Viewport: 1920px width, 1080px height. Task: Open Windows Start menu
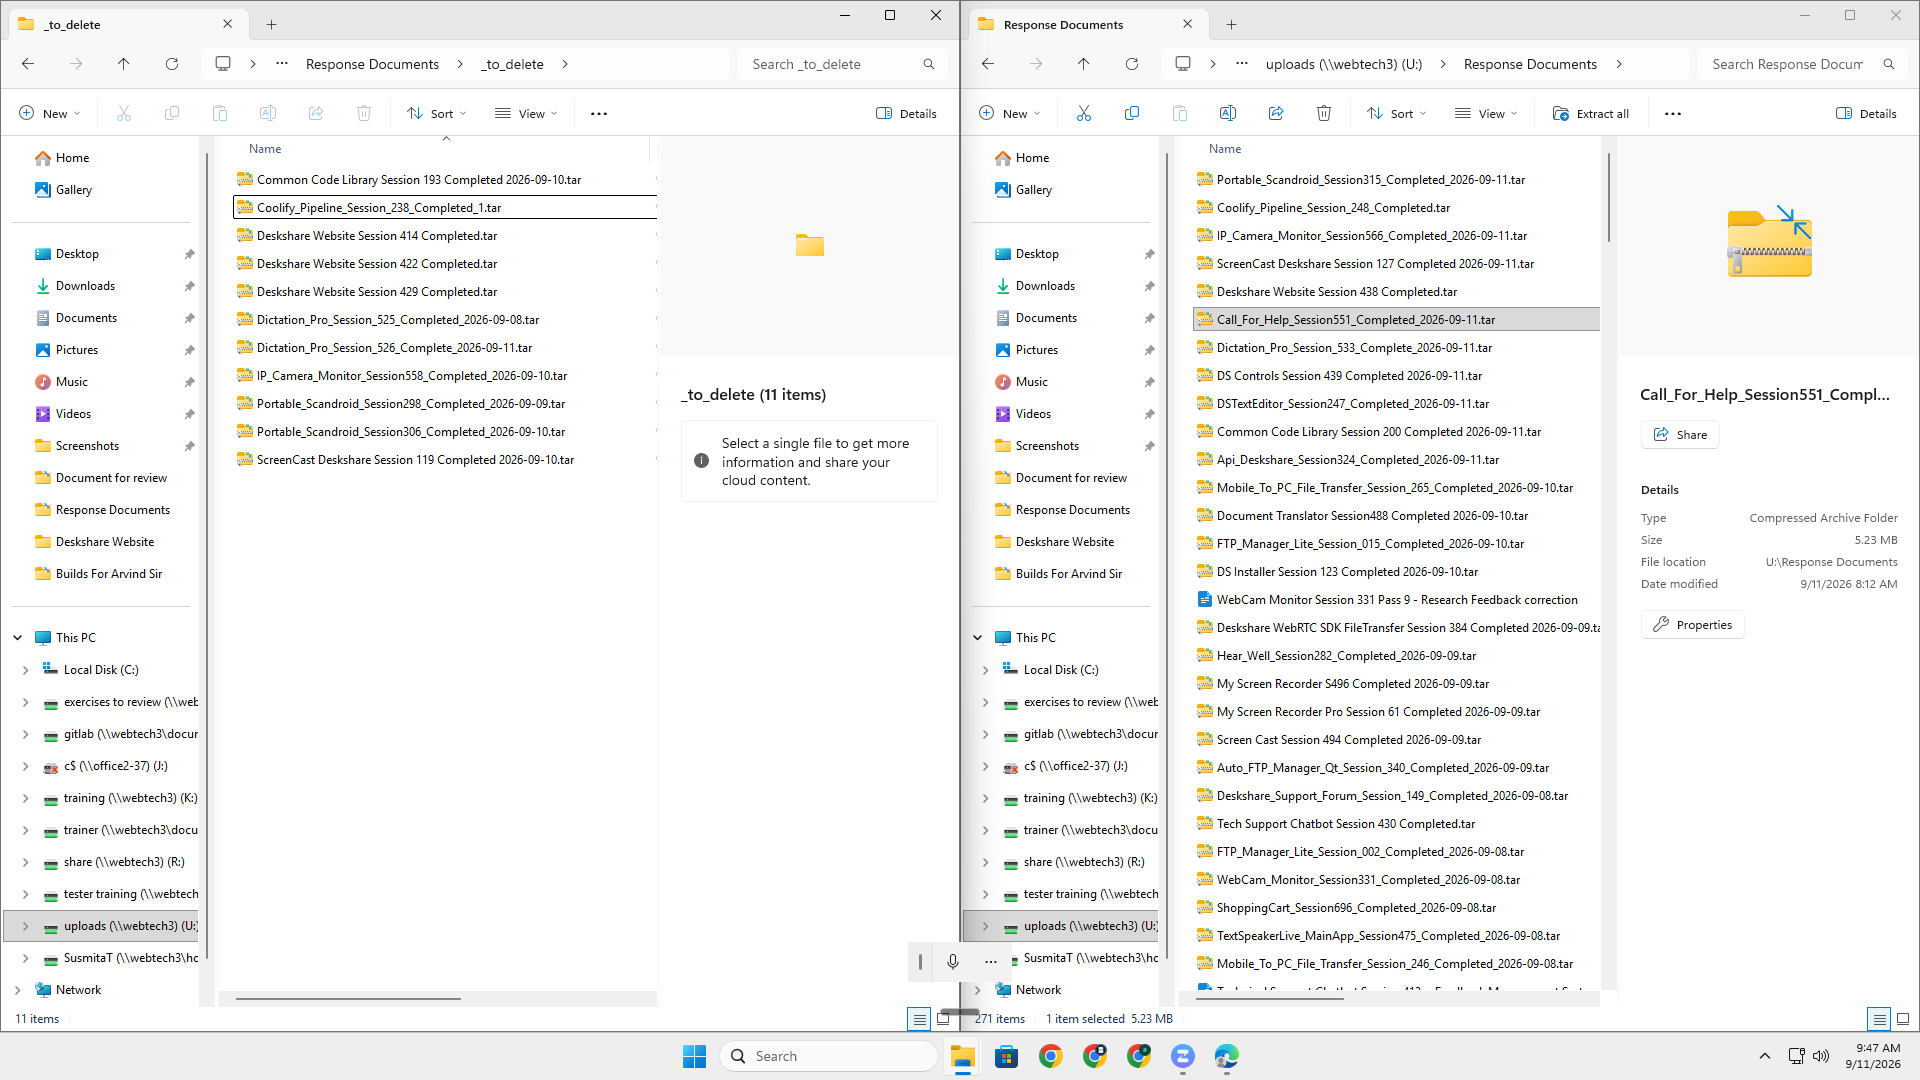coord(694,1056)
